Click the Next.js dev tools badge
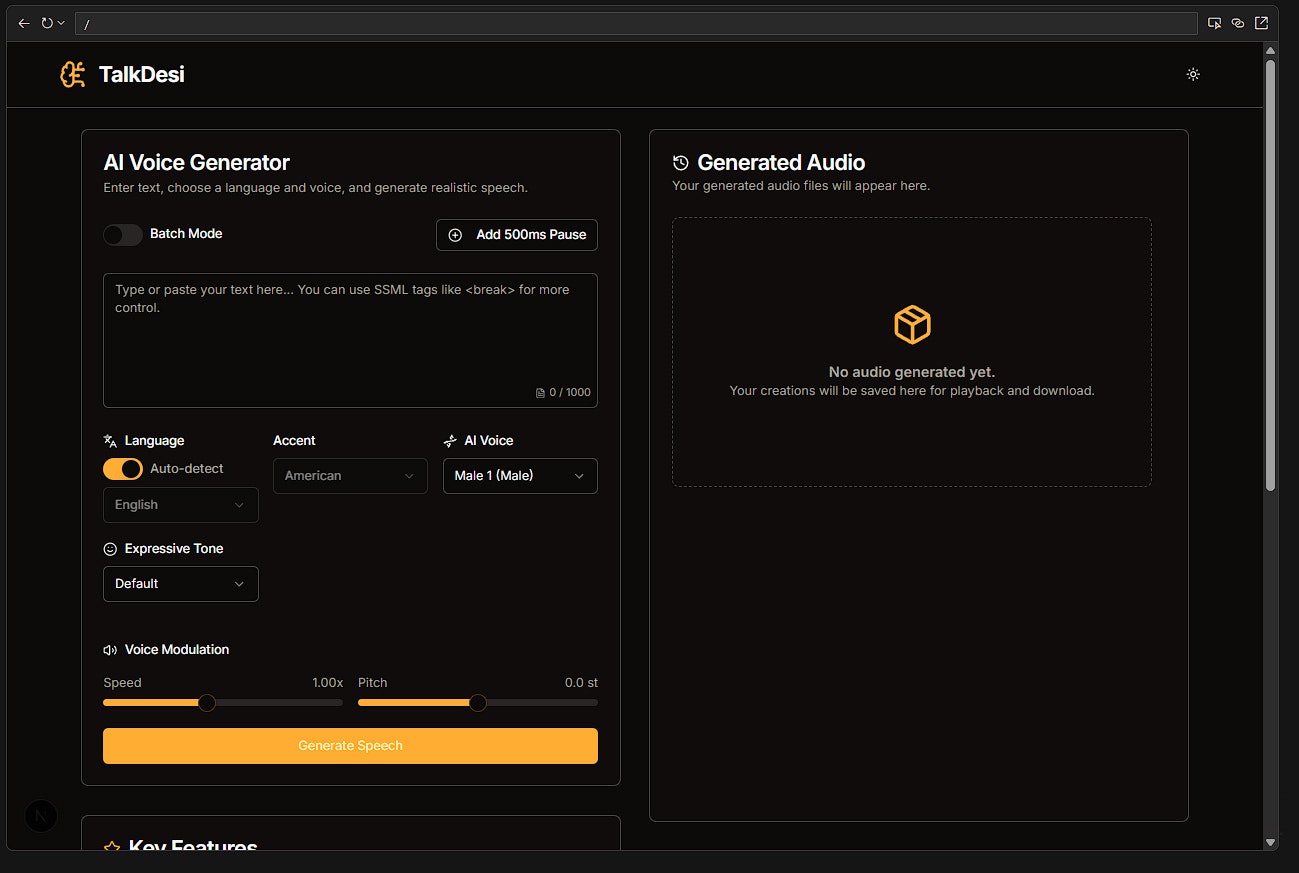This screenshot has height=873, width=1299. [x=41, y=816]
